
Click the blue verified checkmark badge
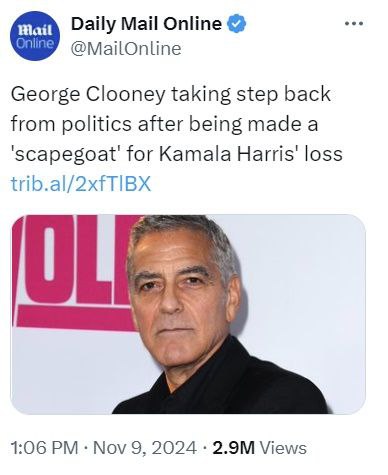[236, 24]
